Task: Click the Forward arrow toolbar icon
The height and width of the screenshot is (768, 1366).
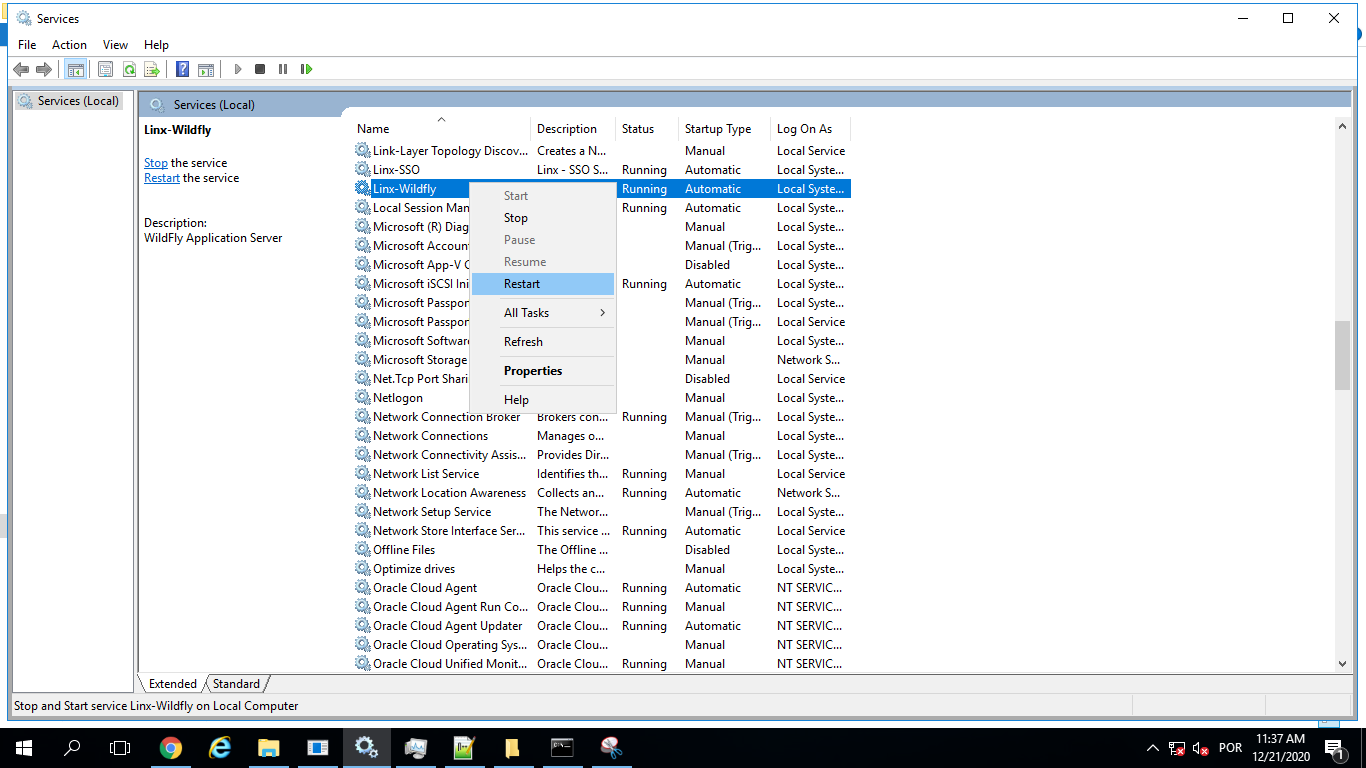Action: pyautogui.click(x=43, y=69)
